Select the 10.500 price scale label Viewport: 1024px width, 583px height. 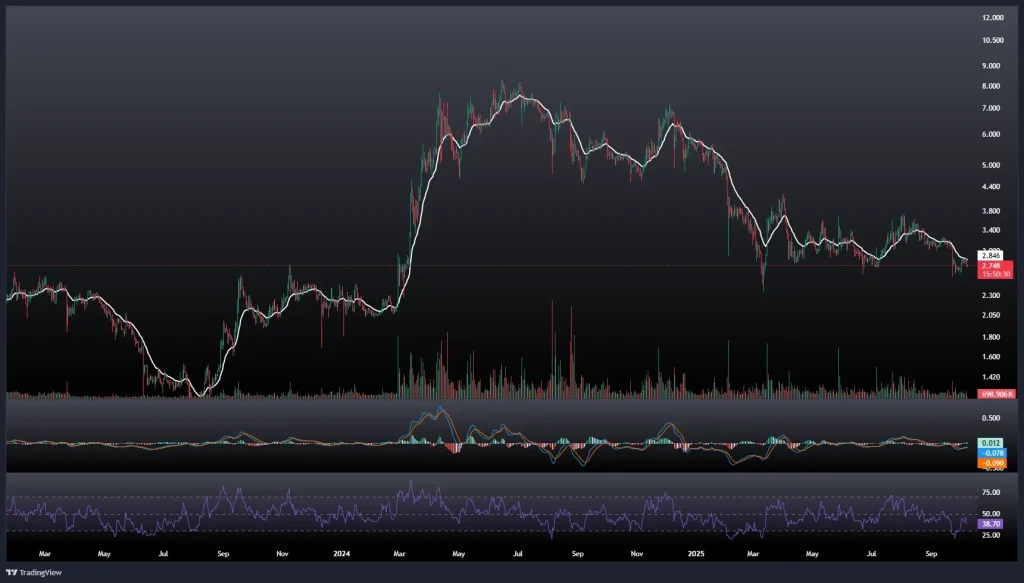coord(993,41)
